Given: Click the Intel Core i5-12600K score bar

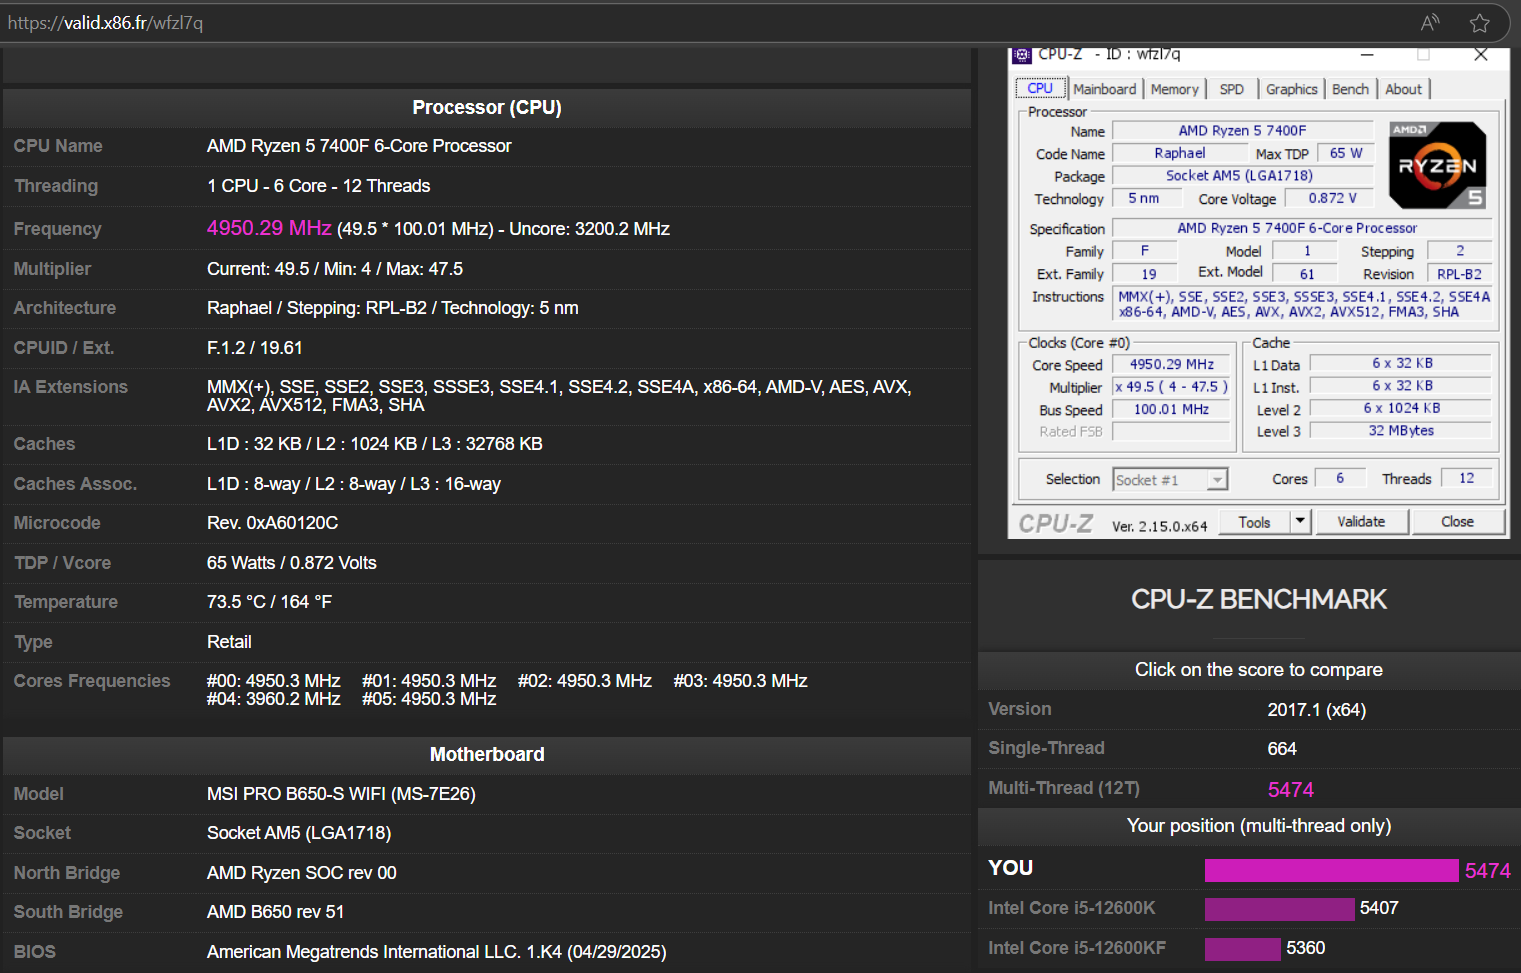Looking at the screenshot, I should 1279,909.
